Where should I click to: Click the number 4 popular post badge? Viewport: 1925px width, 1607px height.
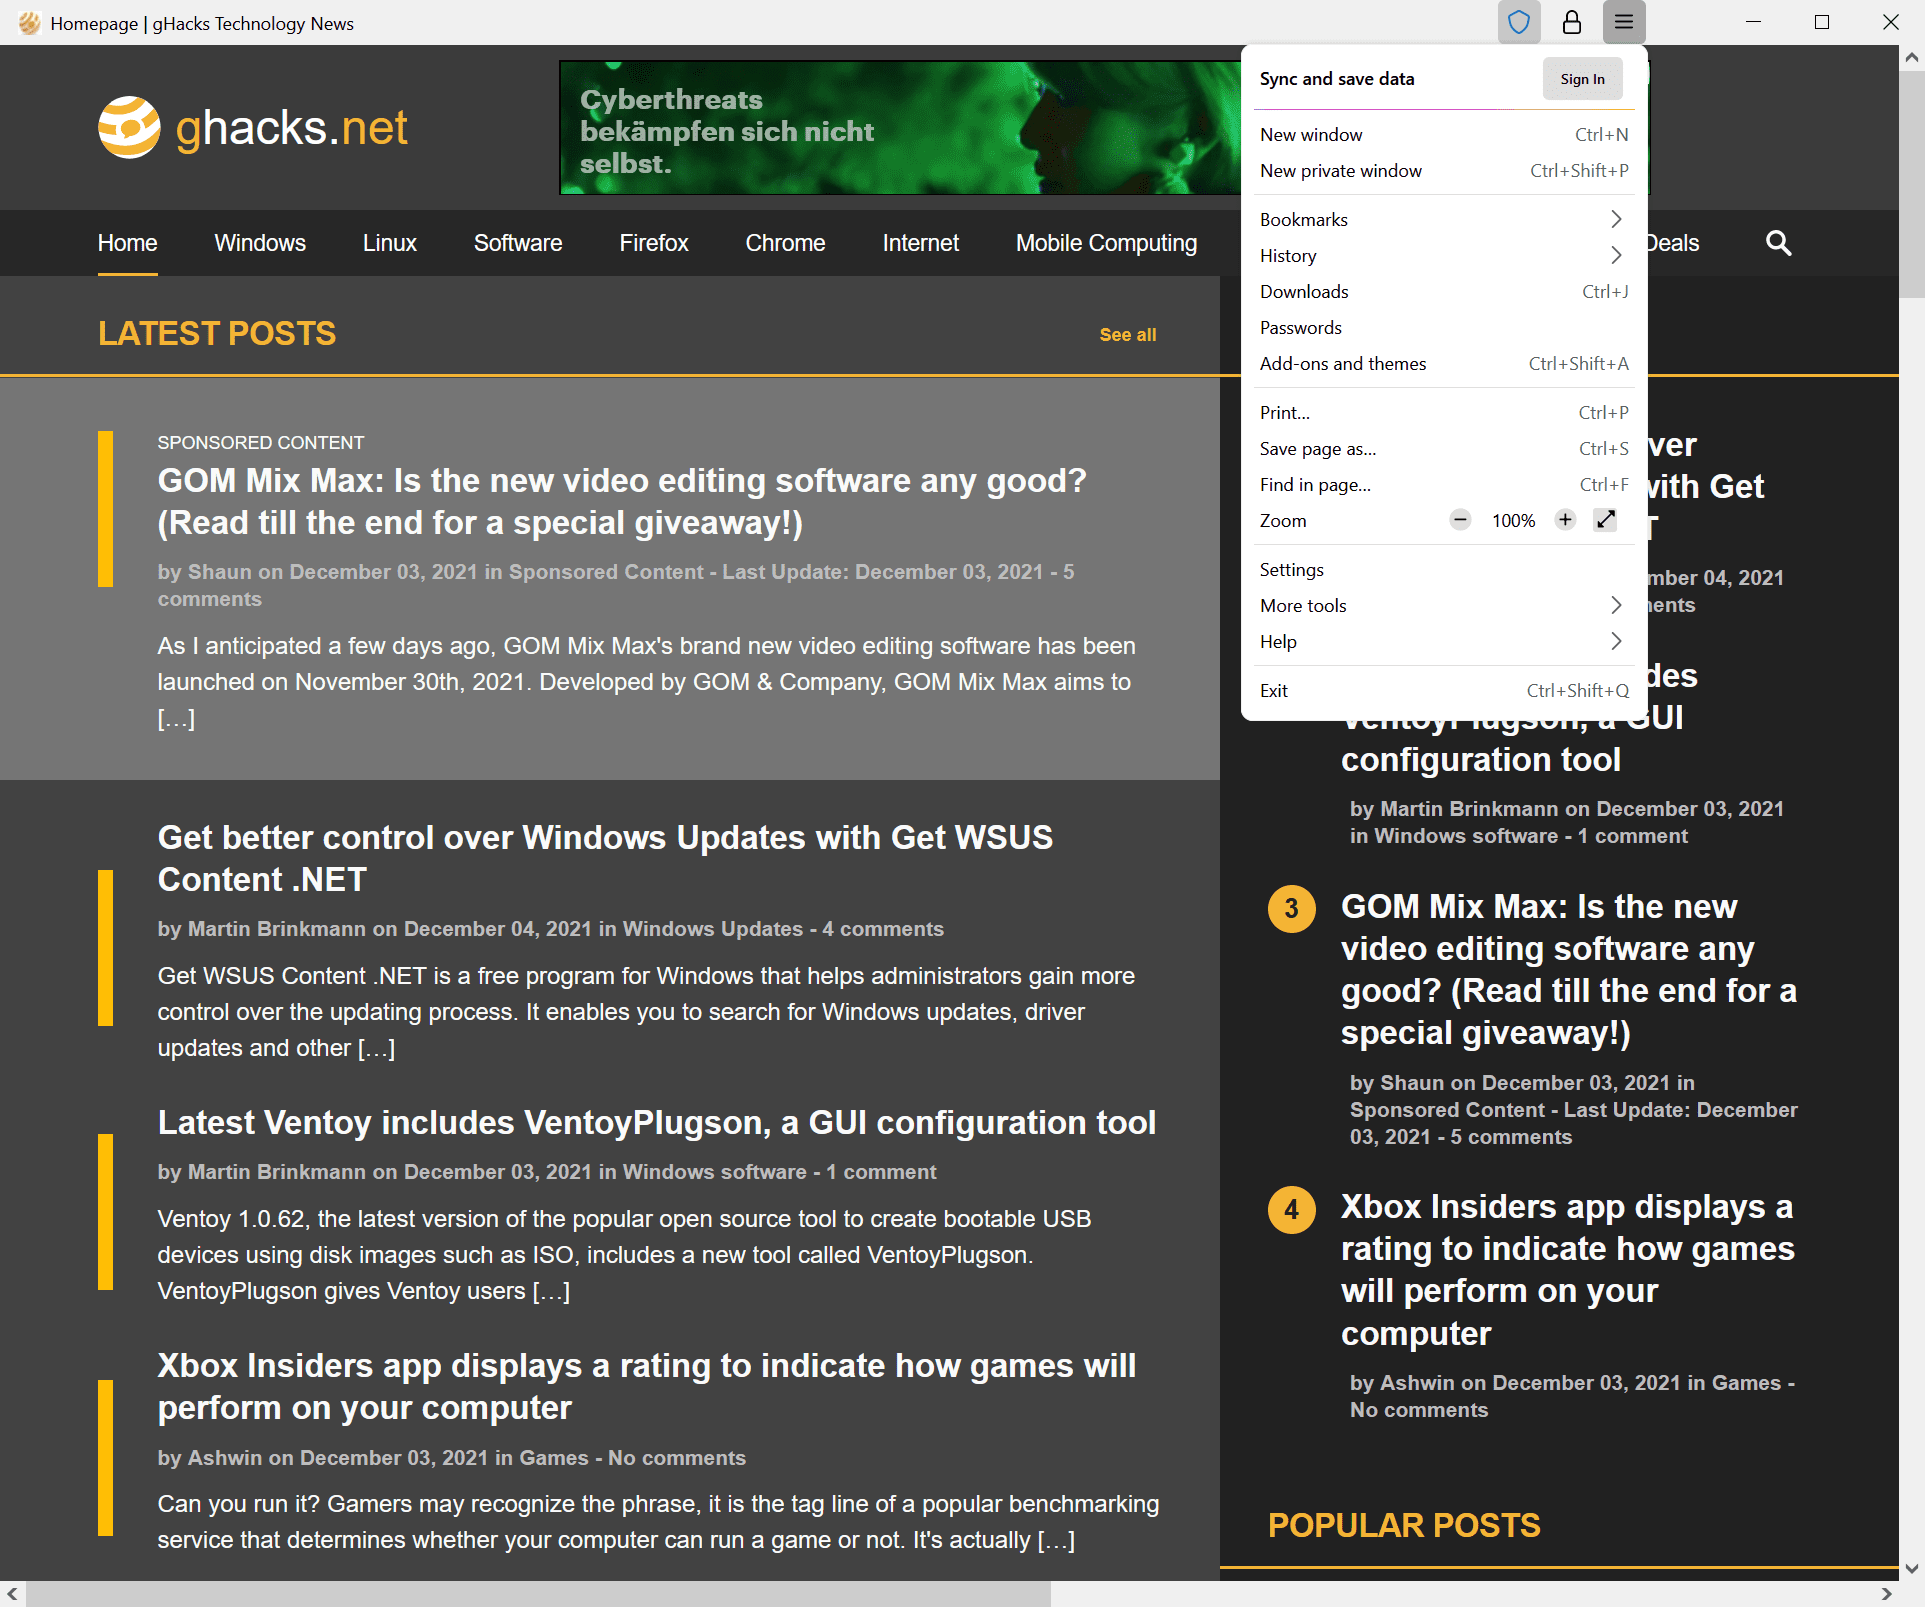(x=1291, y=1209)
